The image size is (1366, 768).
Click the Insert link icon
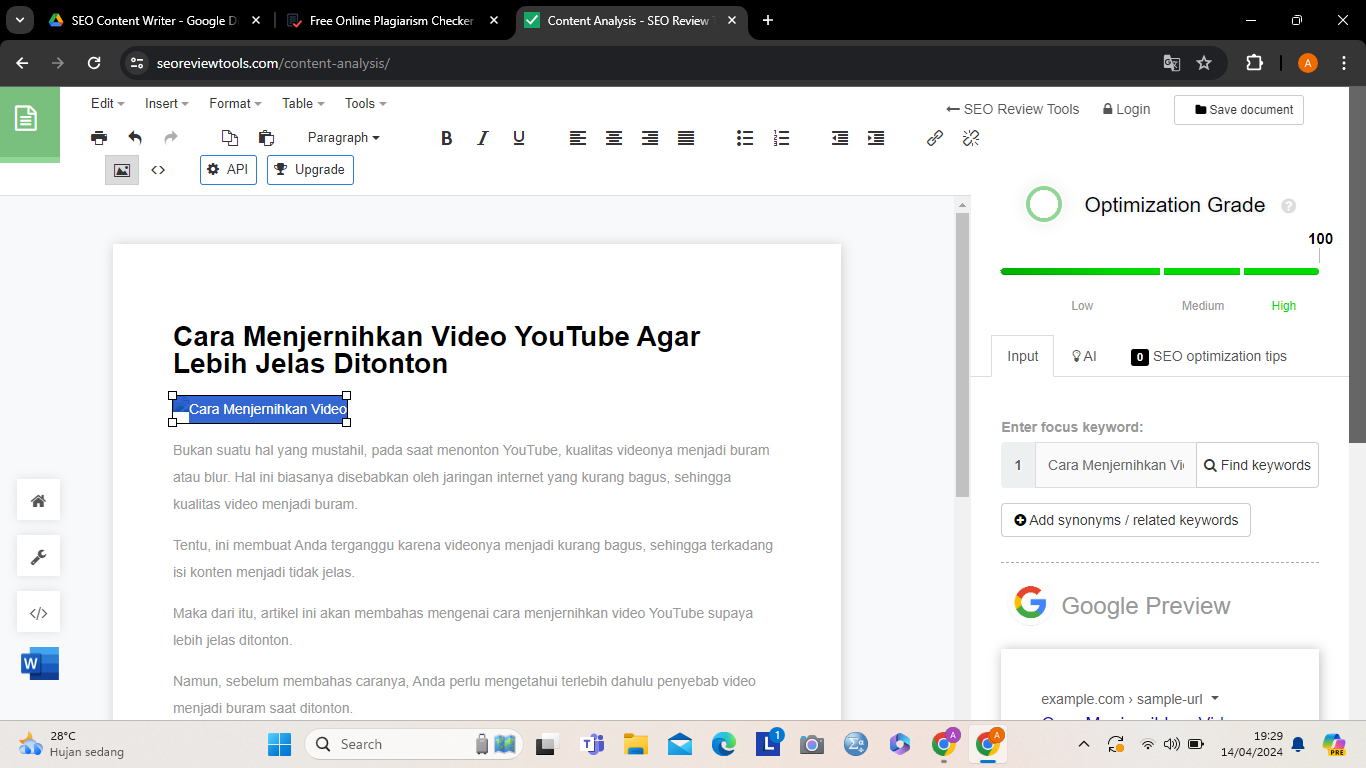pyautogui.click(x=935, y=138)
